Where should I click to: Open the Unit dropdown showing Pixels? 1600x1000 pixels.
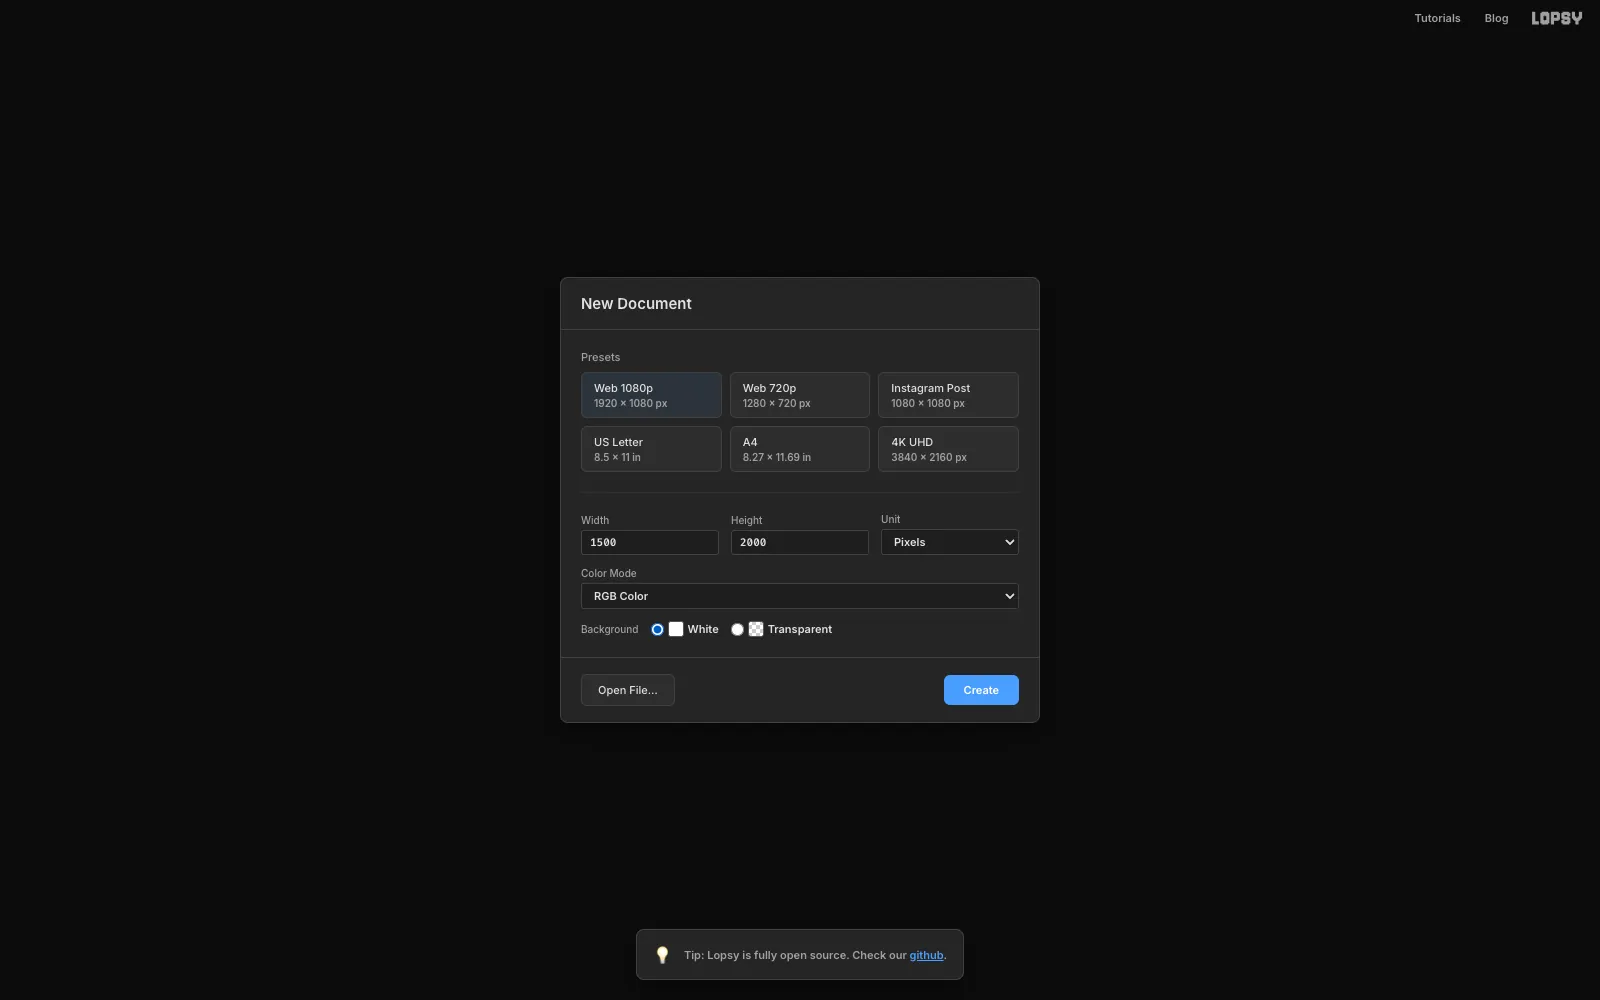click(950, 542)
